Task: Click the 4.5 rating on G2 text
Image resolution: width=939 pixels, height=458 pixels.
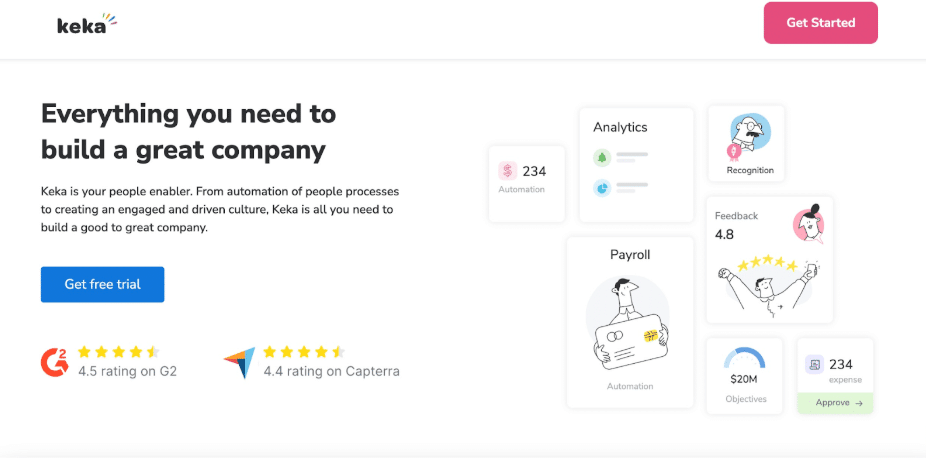Action: [128, 371]
